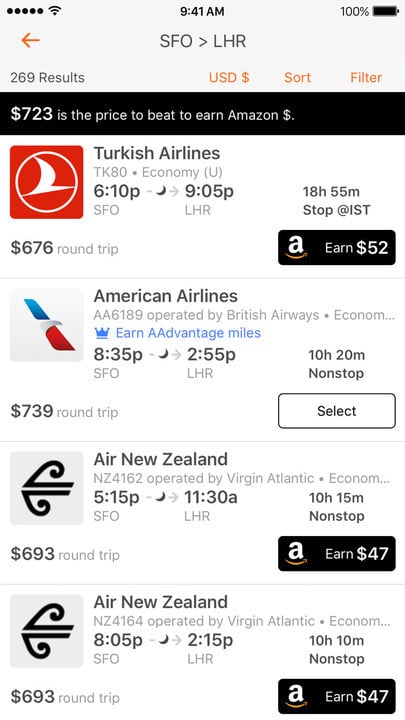
Task: Tap the Air New Zealand NZ4162 logo
Action: click(x=46, y=488)
